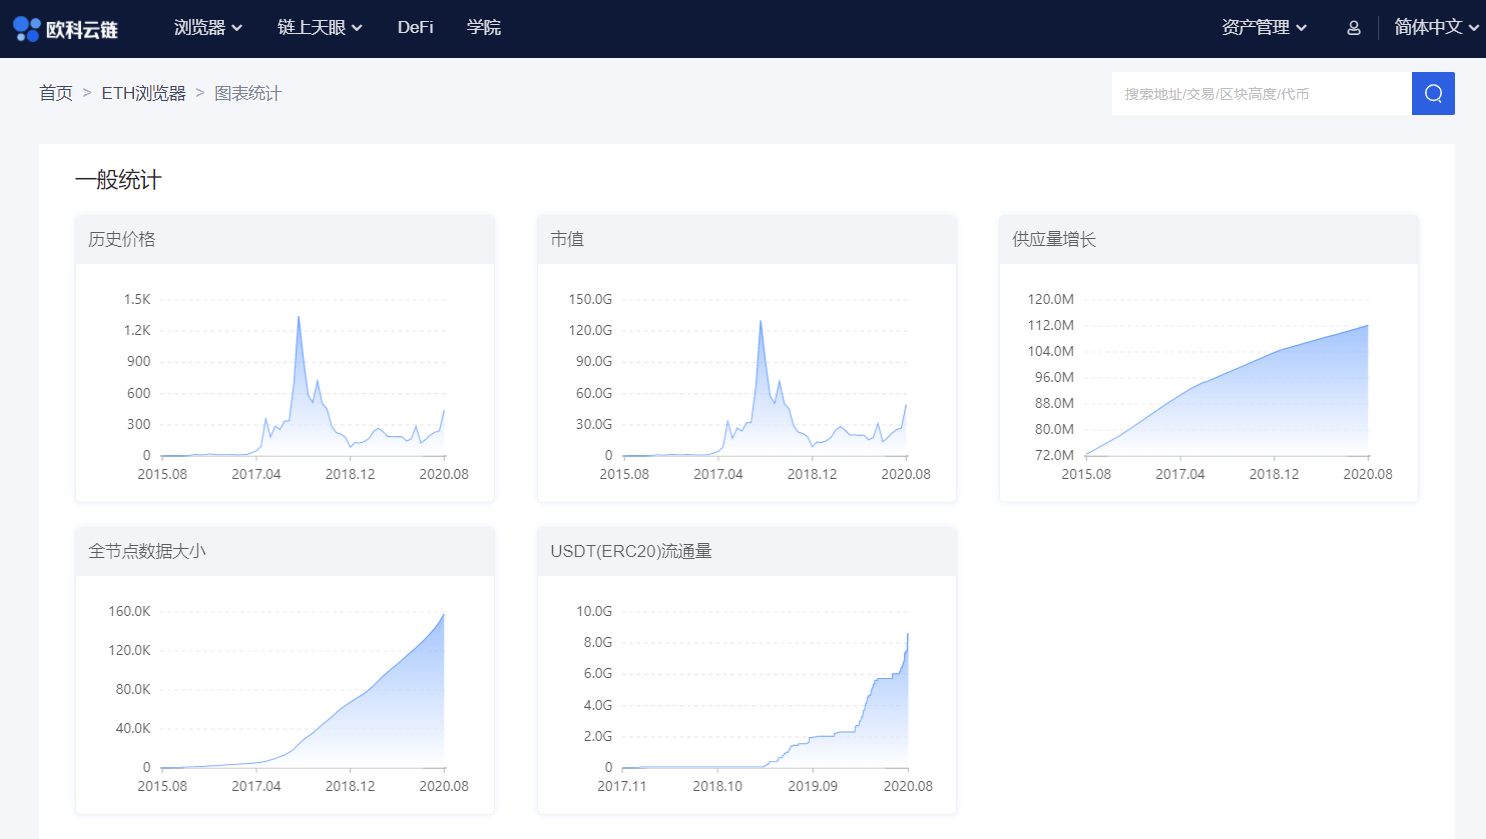Click the 供应量增长 supply growth chart
The height and width of the screenshot is (839, 1486).
pos(1210,380)
